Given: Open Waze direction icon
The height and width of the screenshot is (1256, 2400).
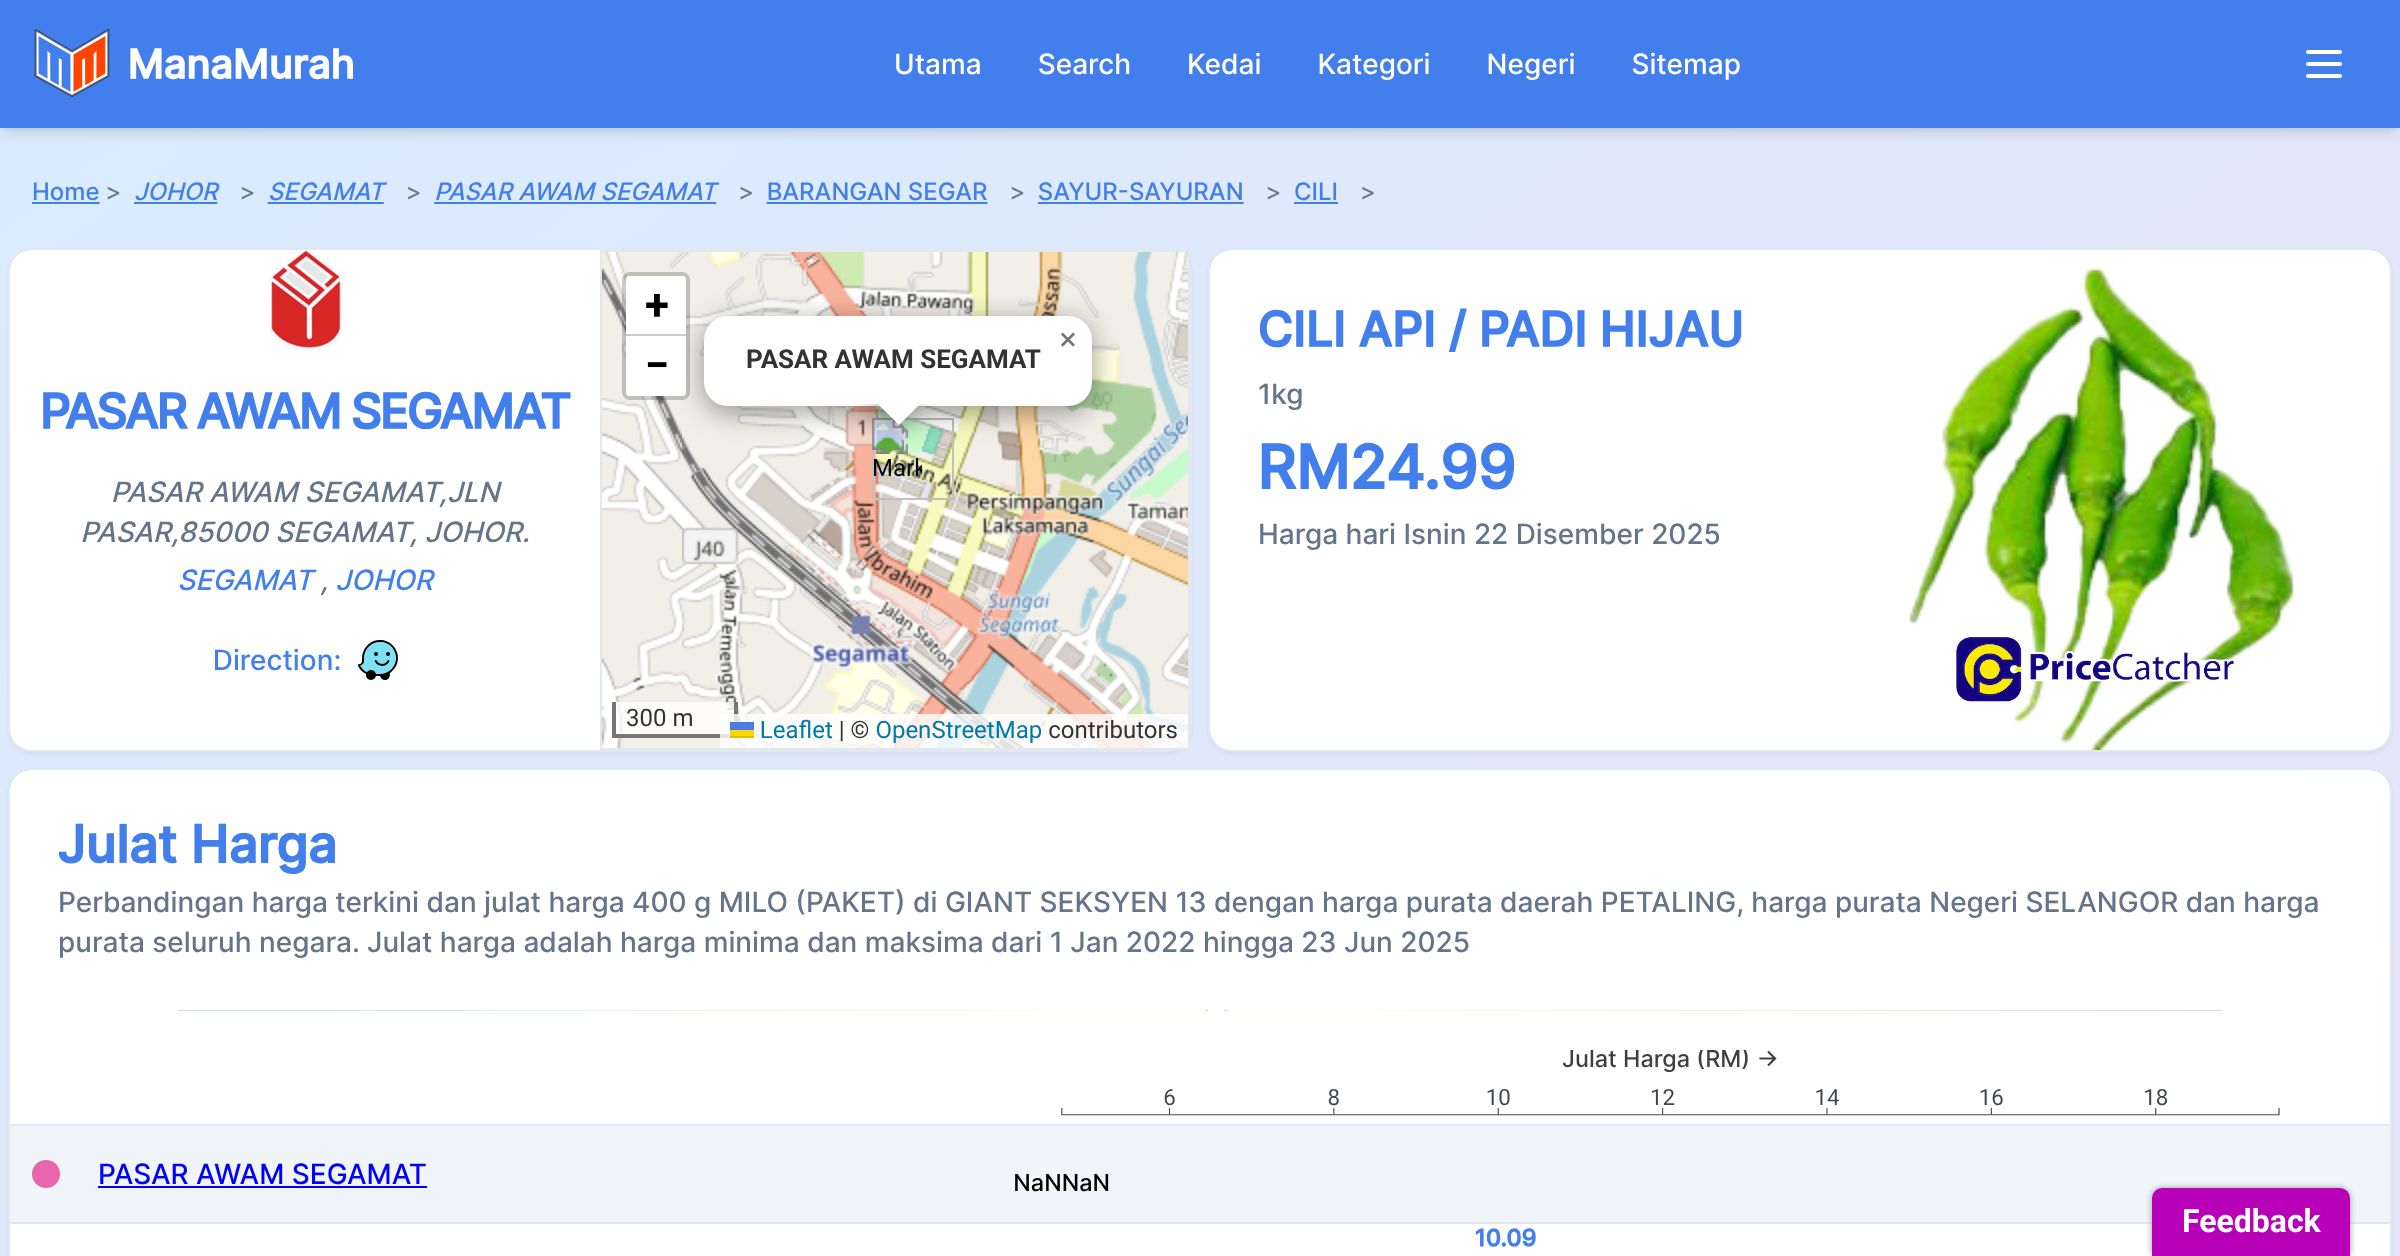Looking at the screenshot, I should point(378,660).
